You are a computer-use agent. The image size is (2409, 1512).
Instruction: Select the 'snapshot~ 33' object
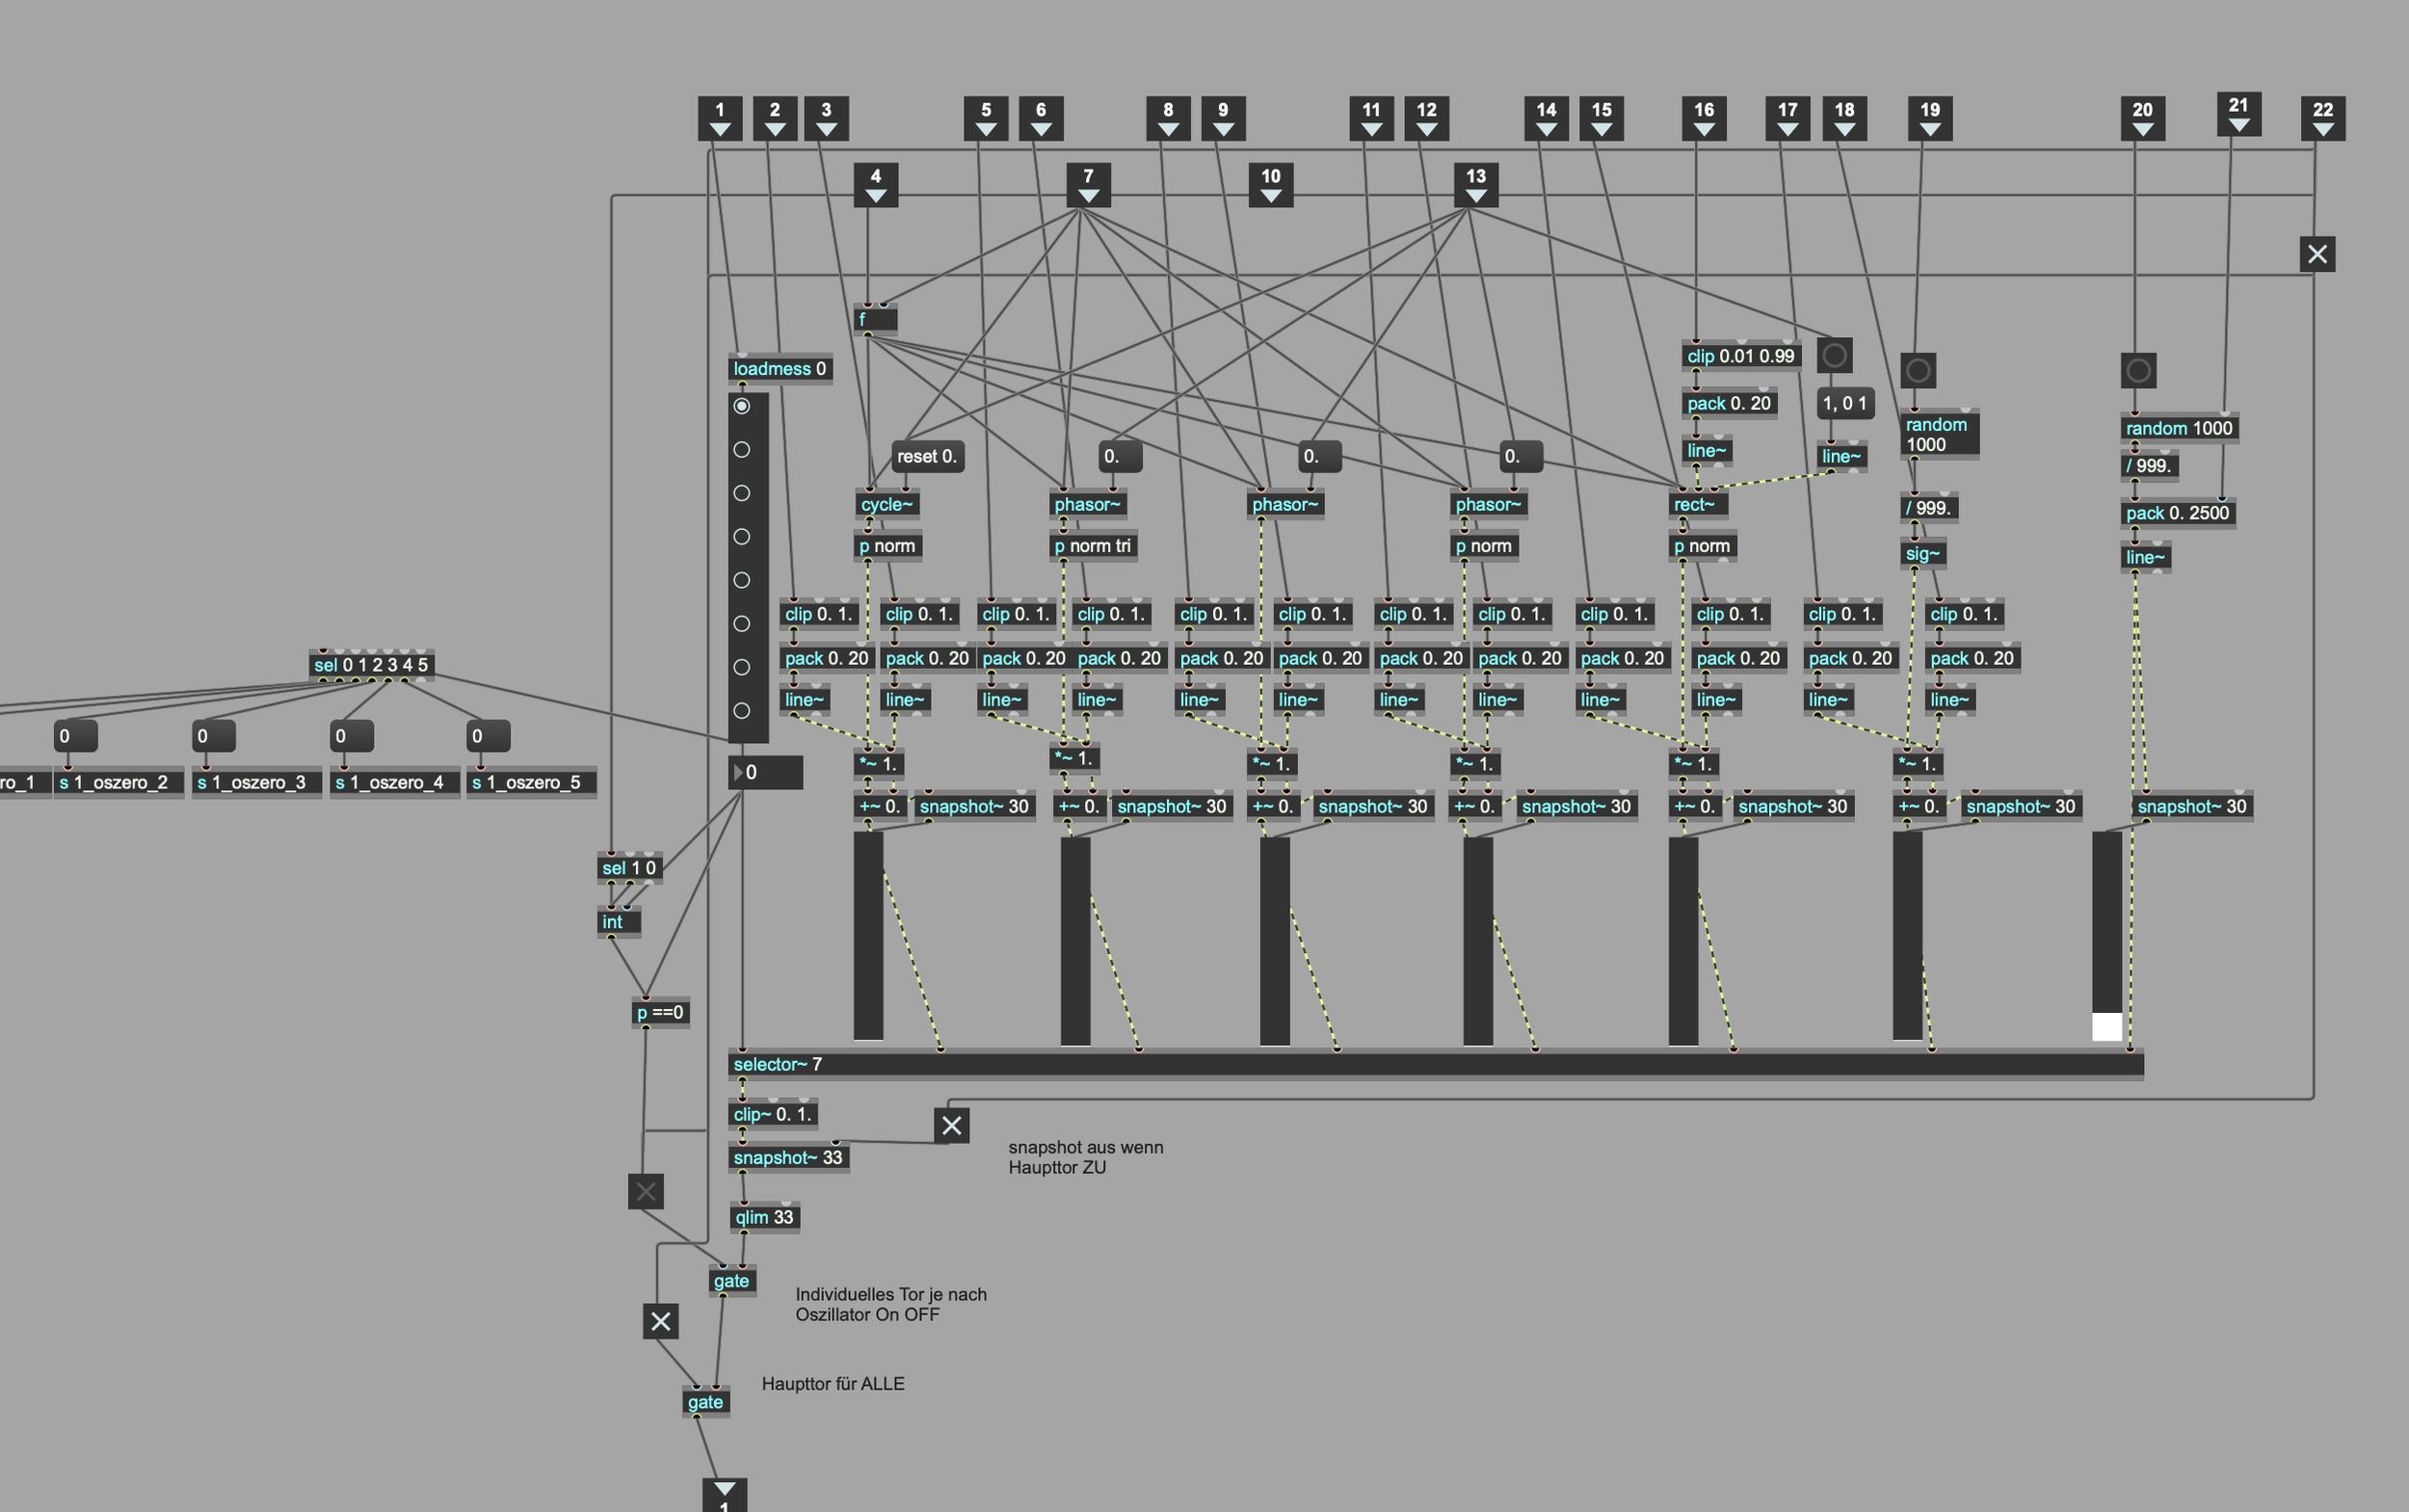788,1158
